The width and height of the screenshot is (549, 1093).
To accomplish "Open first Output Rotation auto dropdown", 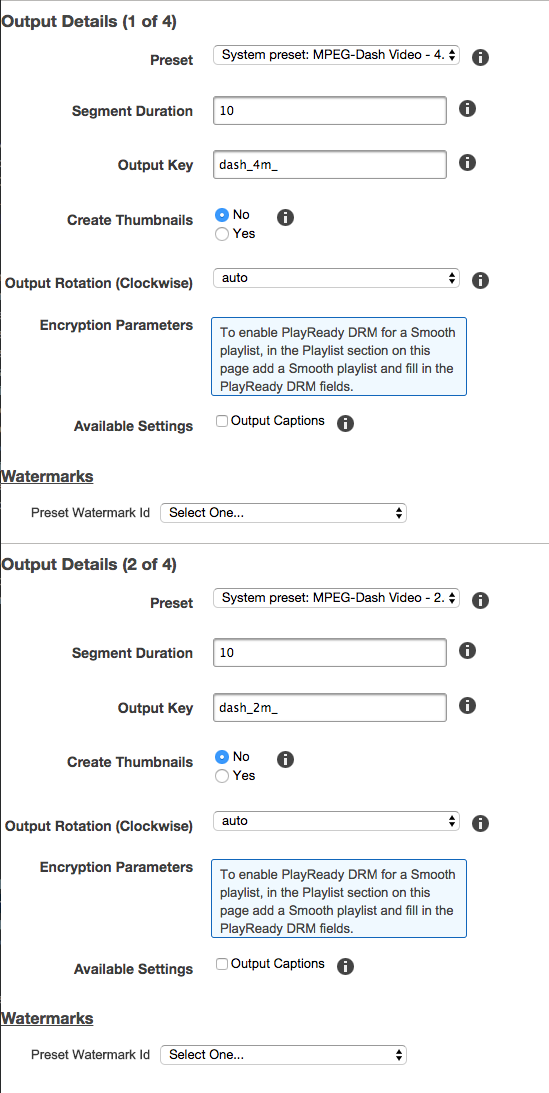I will point(337,278).
